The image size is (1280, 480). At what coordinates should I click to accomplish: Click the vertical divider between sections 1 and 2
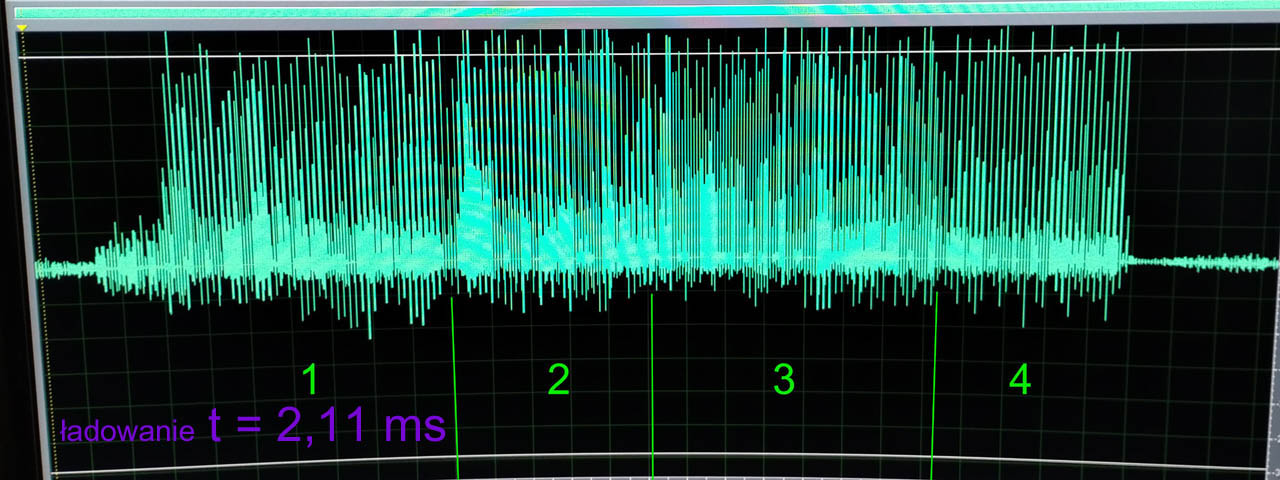click(x=455, y=380)
